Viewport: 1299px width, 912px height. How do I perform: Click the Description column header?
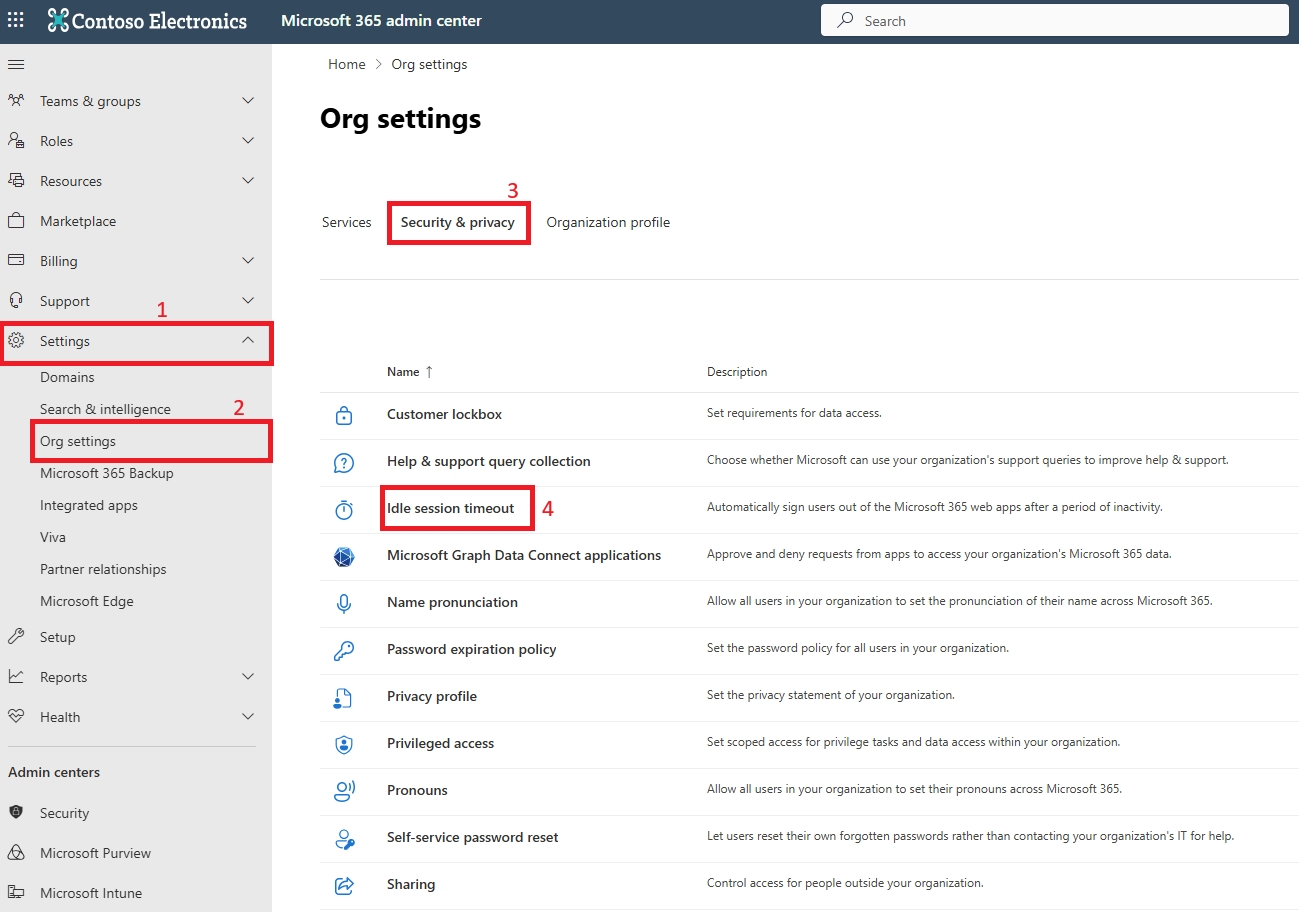(x=737, y=372)
